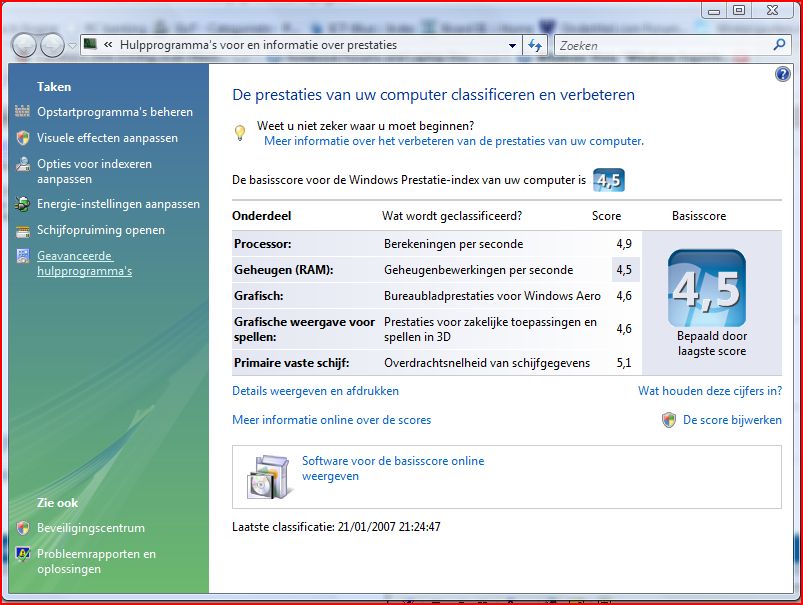Open Probleemrapporten en oplossingen link

point(96,561)
